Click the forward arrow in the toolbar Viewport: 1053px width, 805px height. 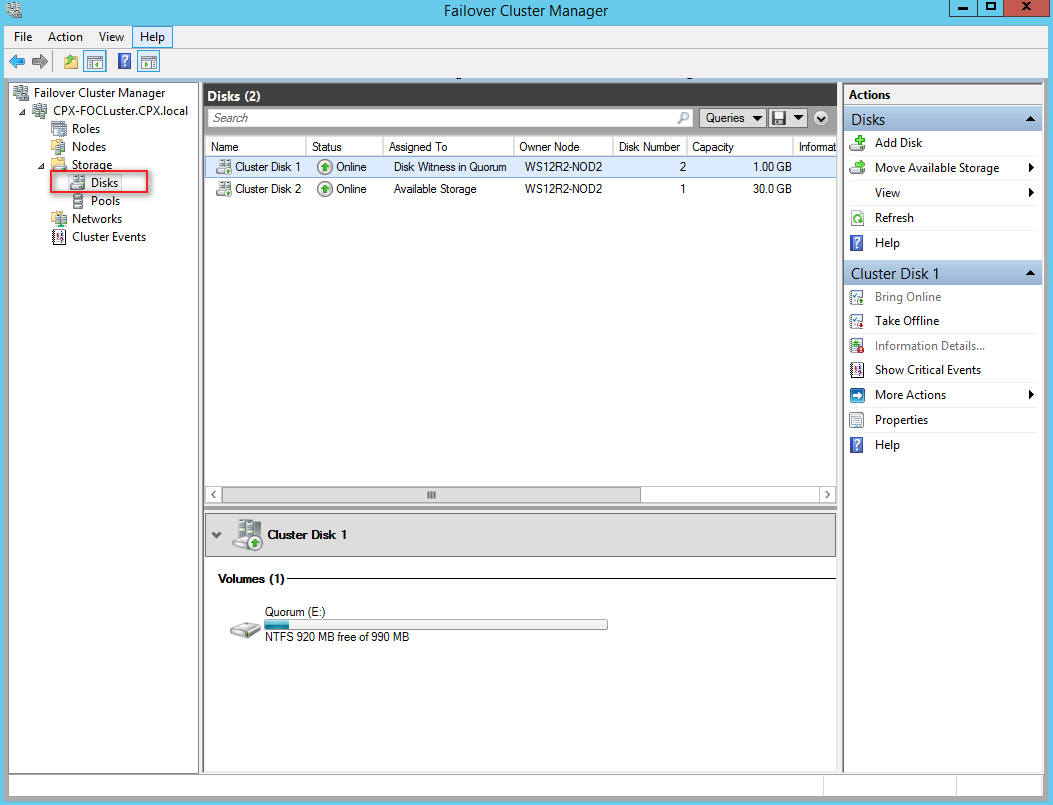40,62
